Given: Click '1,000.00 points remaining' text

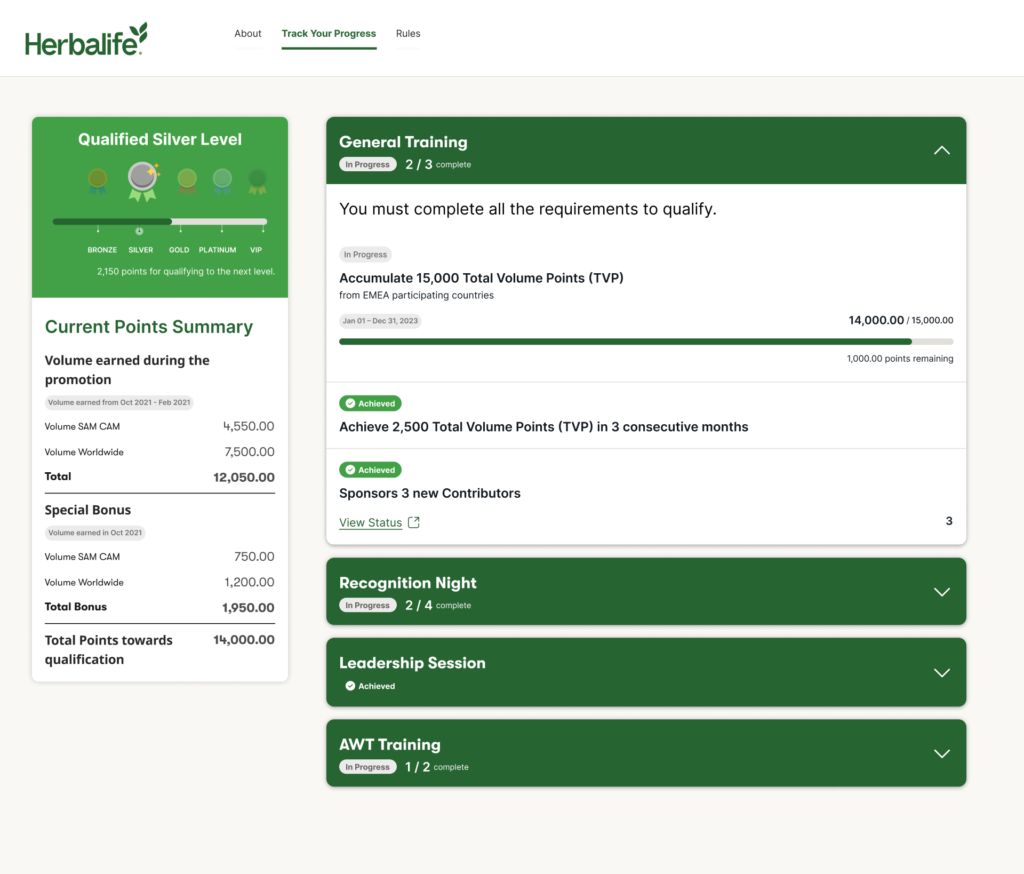Looking at the screenshot, I should [900, 359].
